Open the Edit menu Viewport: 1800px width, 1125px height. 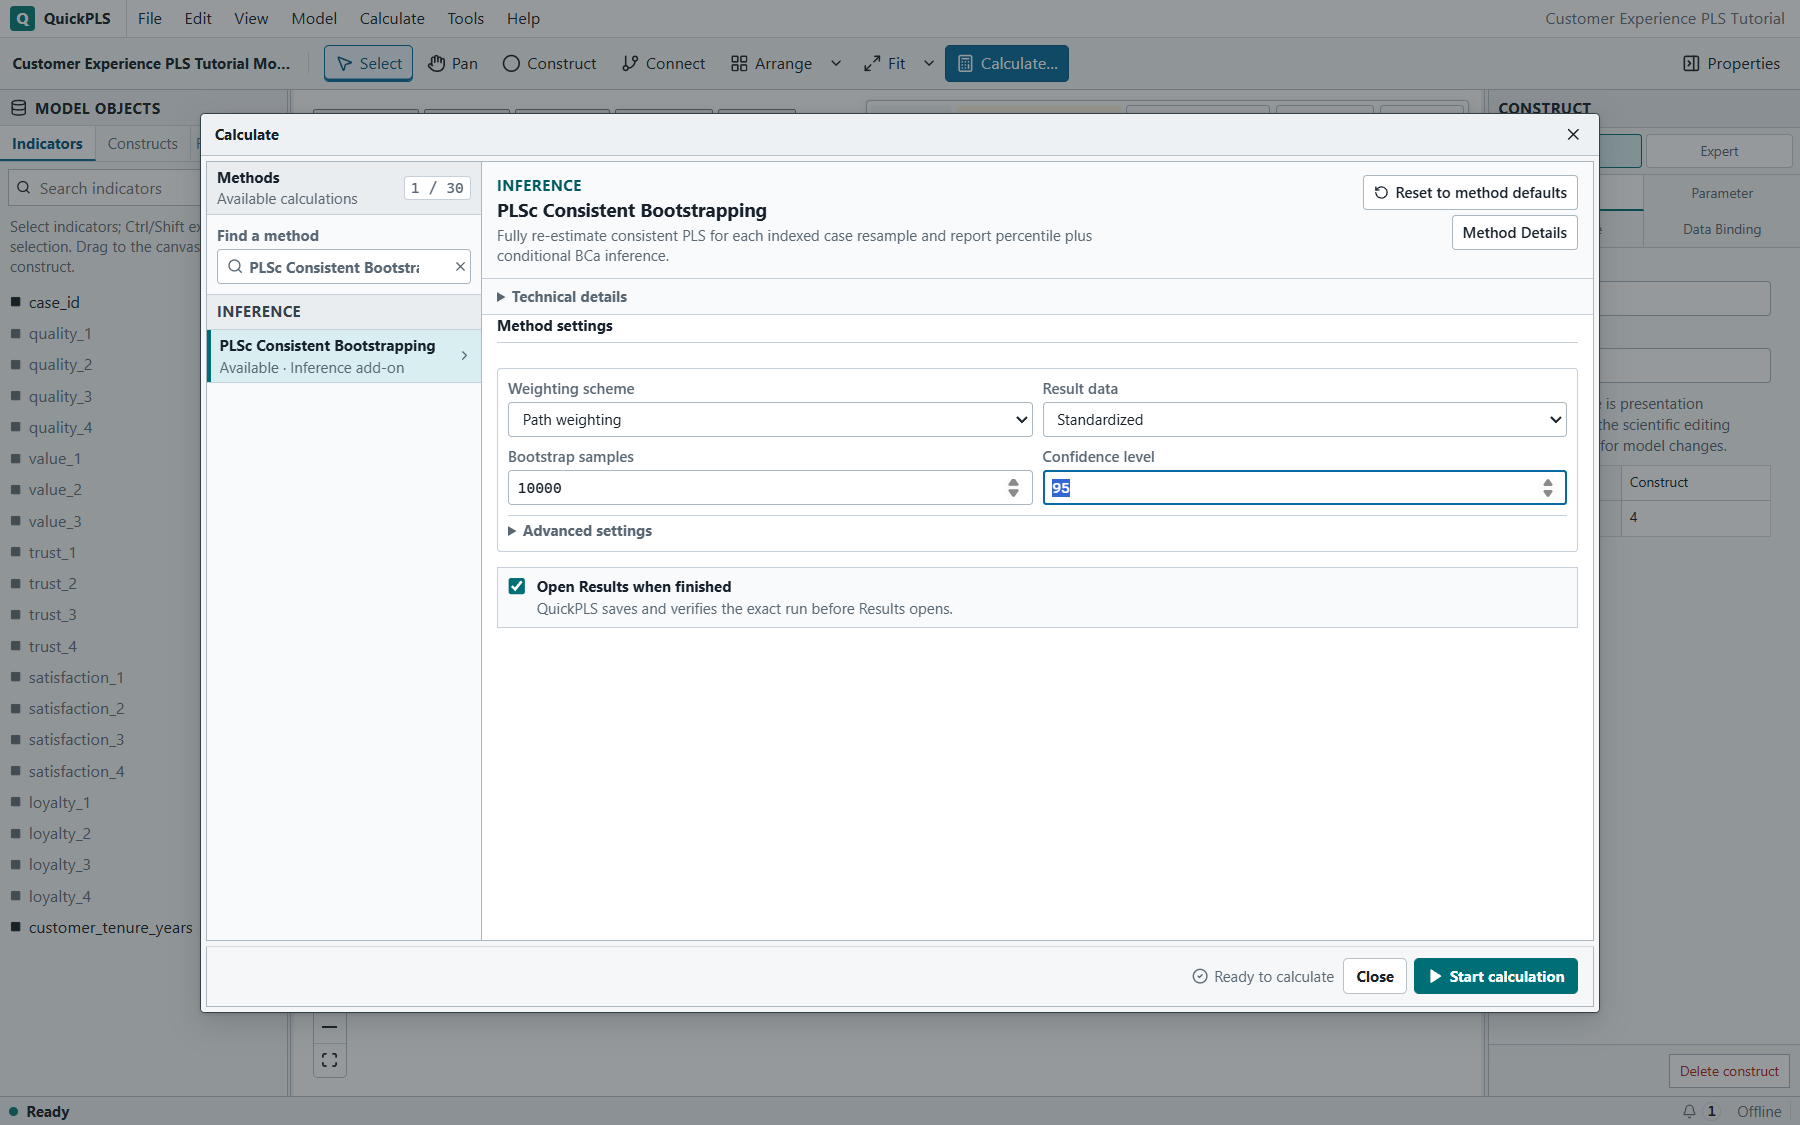(x=198, y=18)
